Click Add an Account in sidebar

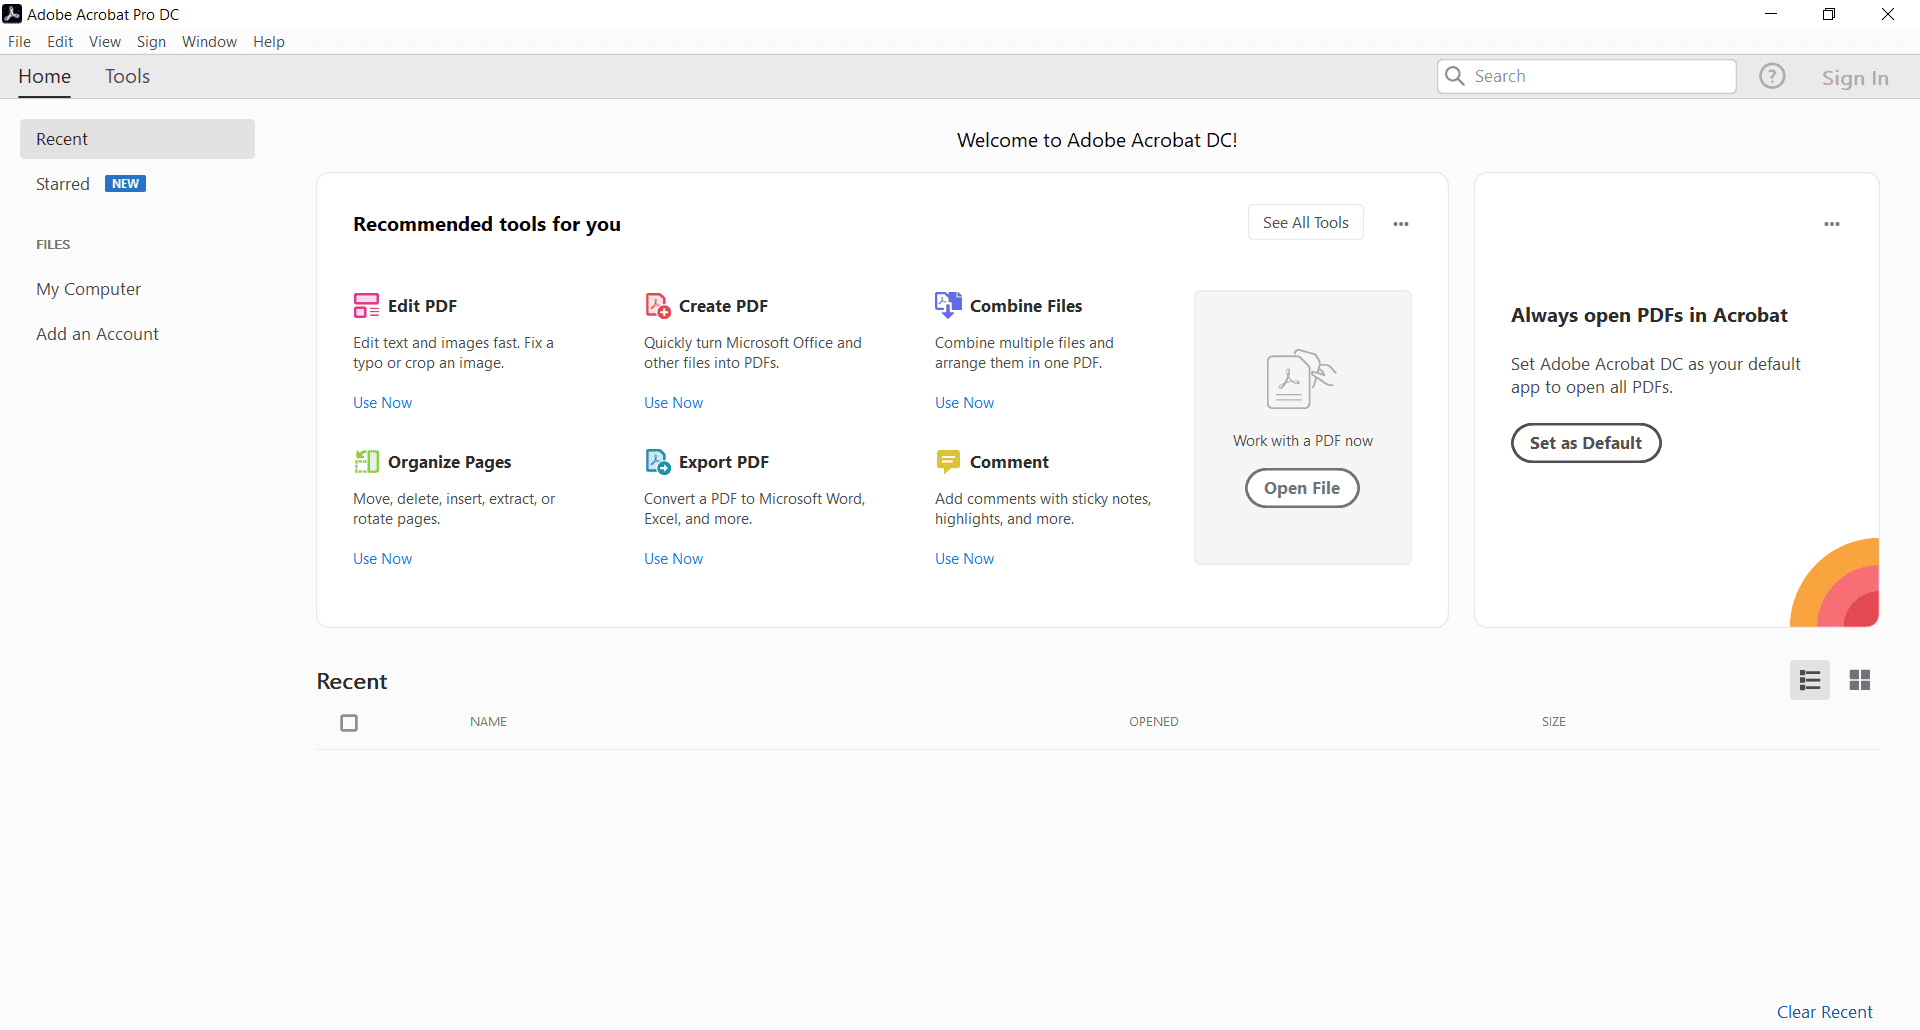[x=97, y=334]
